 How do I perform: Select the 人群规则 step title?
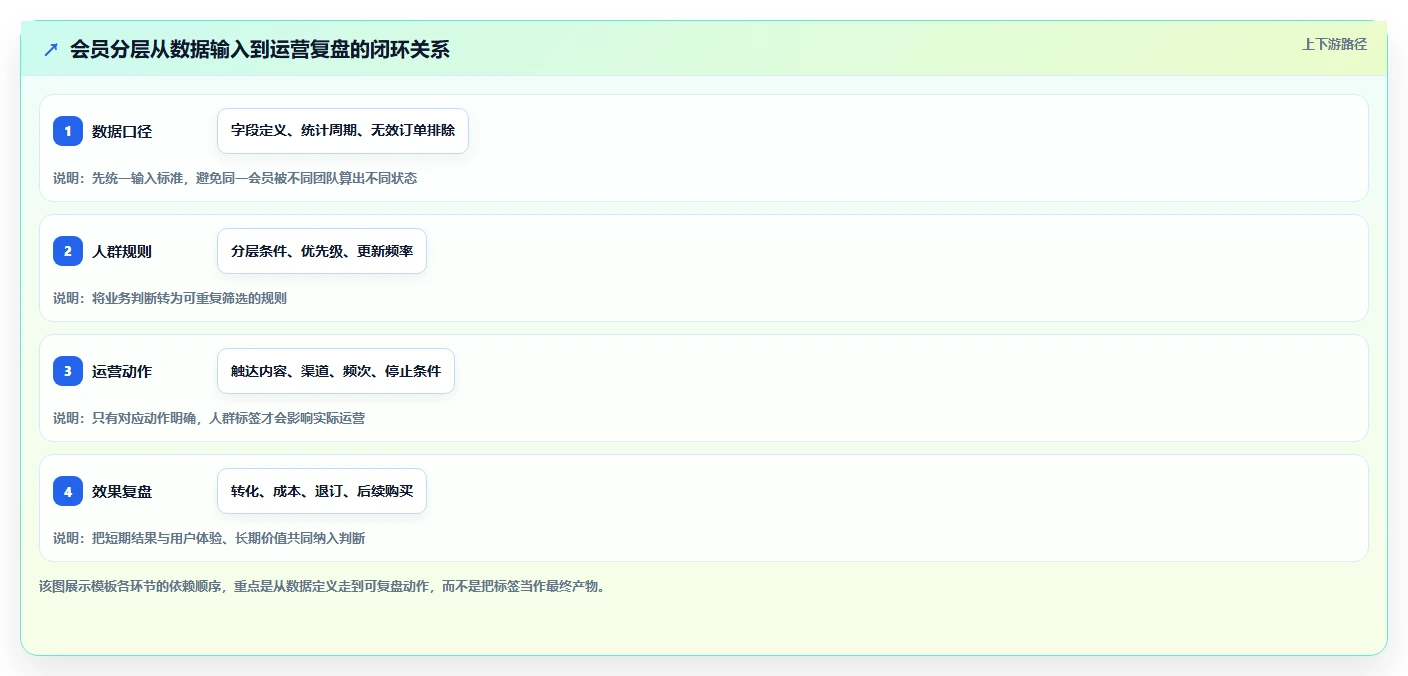click(122, 251)
